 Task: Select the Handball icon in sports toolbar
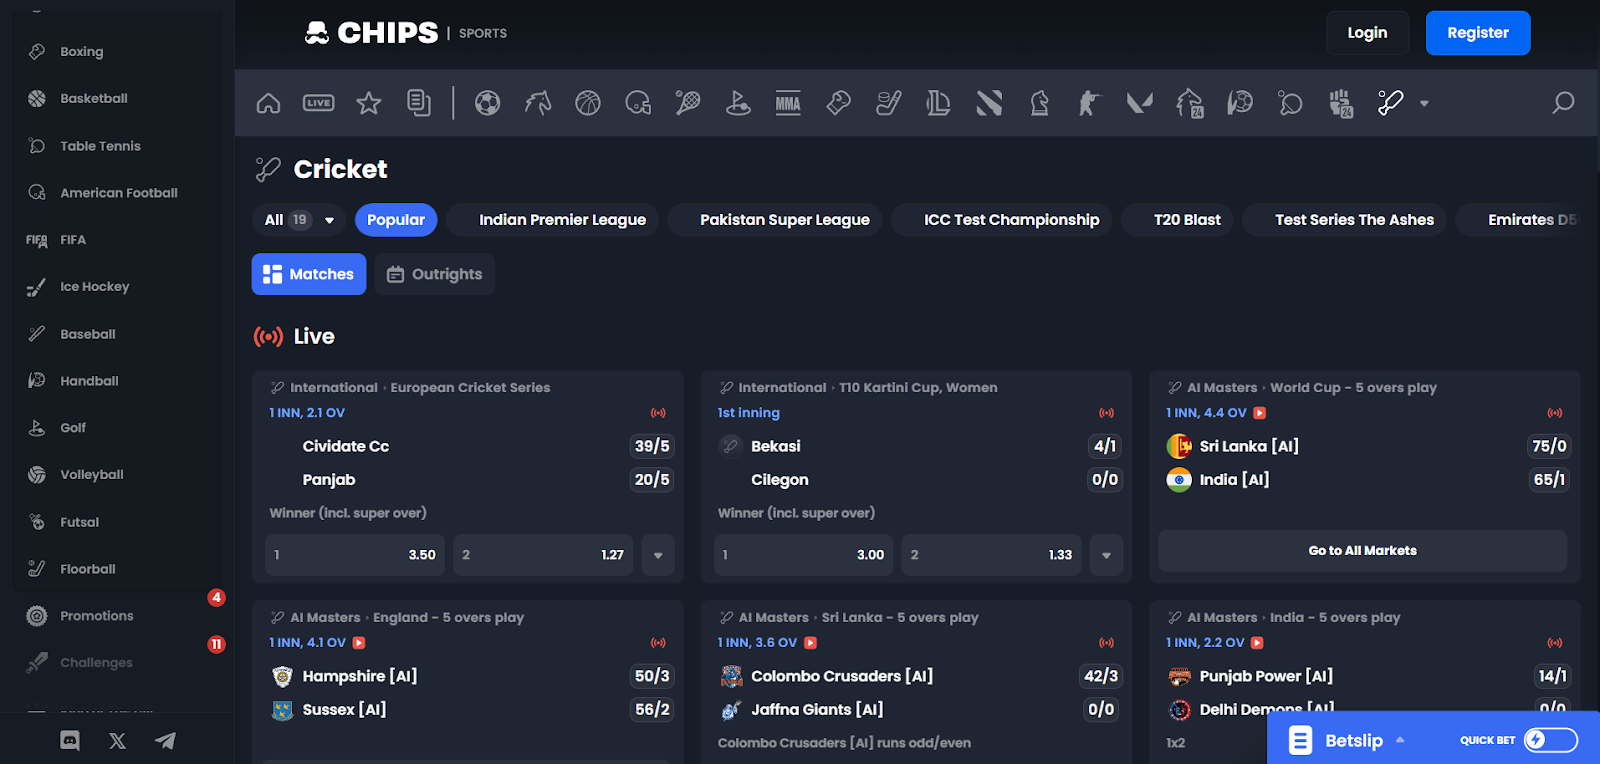(x=1240, y=103)
